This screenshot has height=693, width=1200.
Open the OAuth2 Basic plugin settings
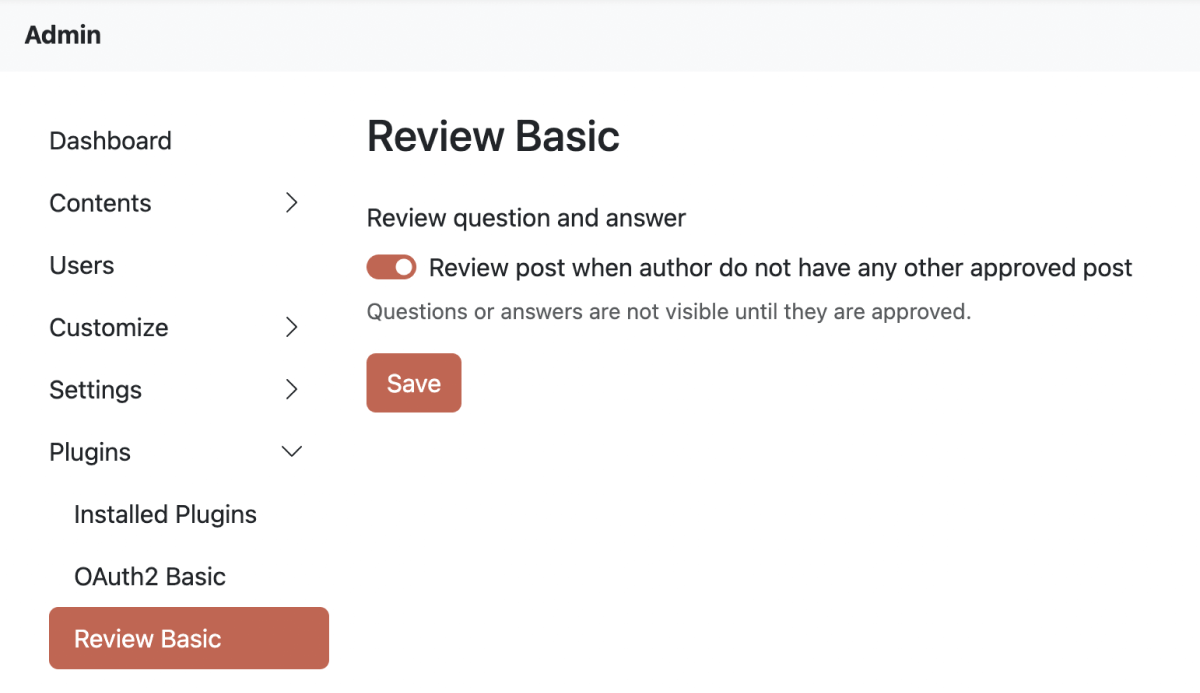point(150,576)
